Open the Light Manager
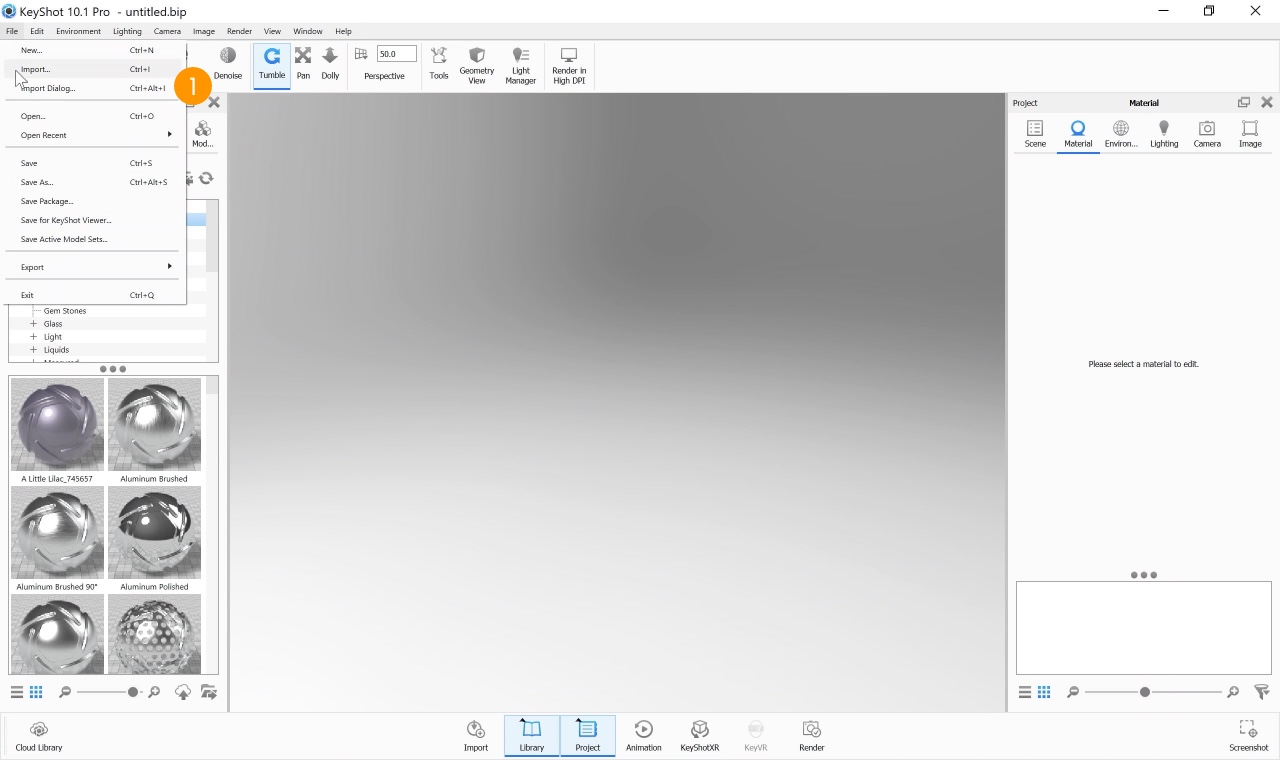 pyautogui.click(x=520, y=63)
